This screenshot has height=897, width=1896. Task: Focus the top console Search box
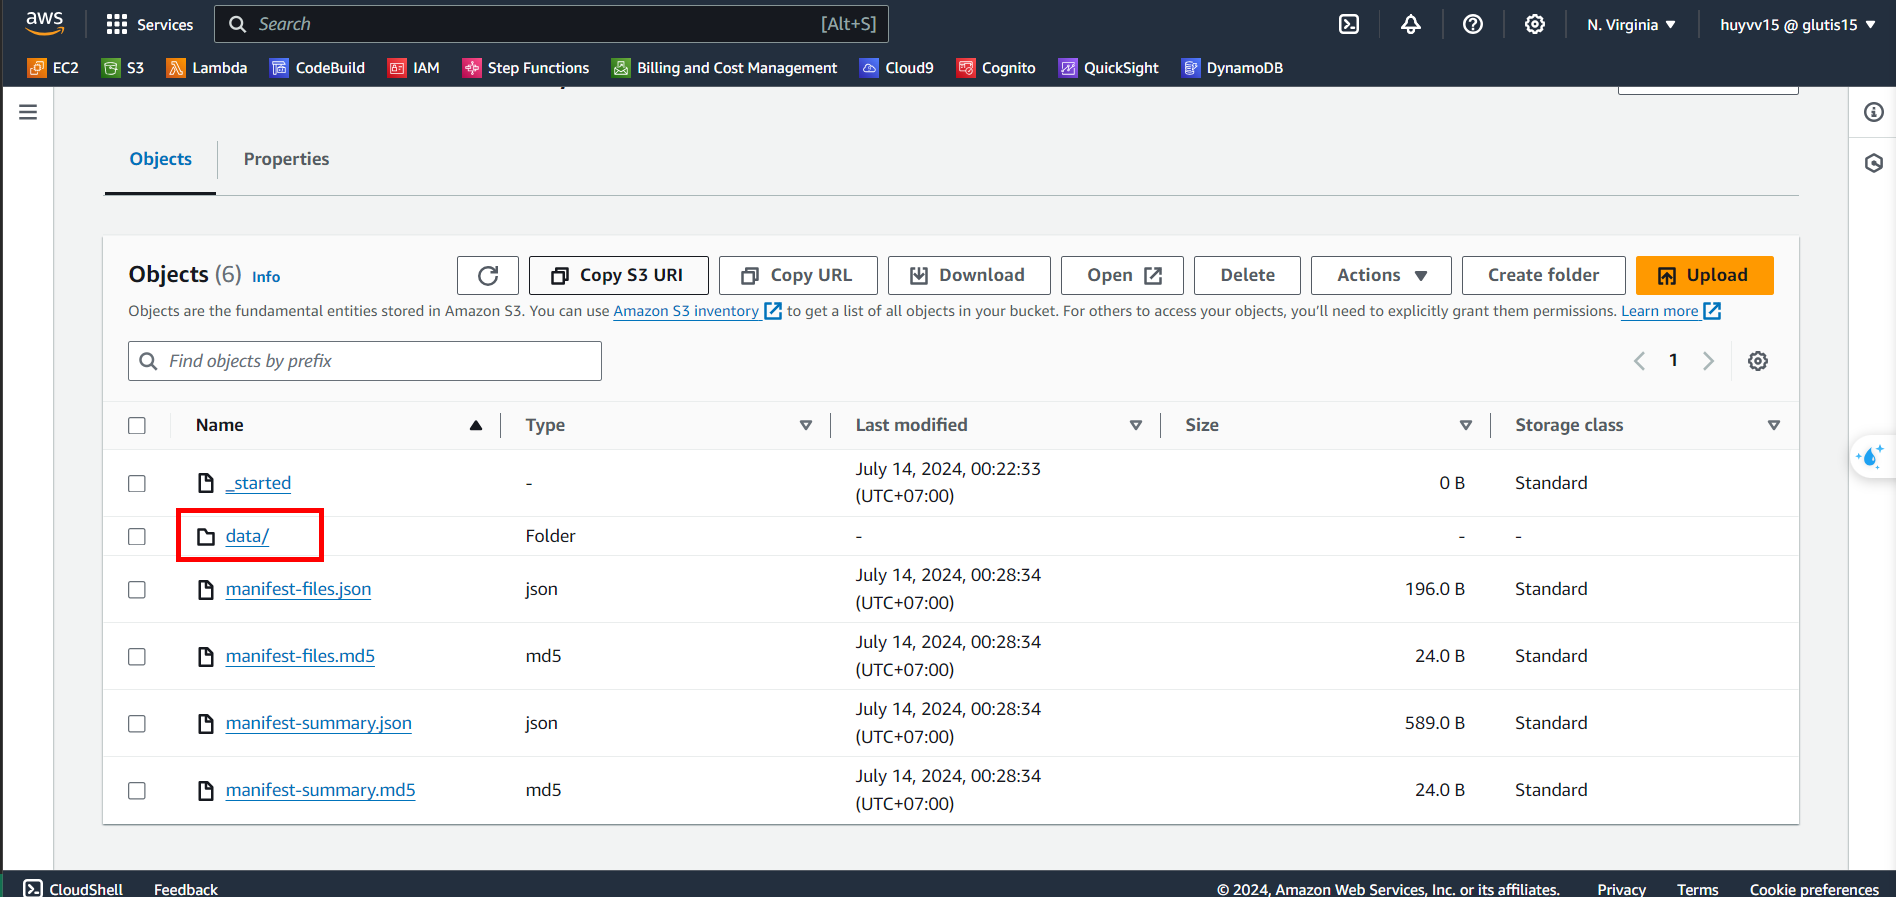pyautogui.click(x=552, y=24)
